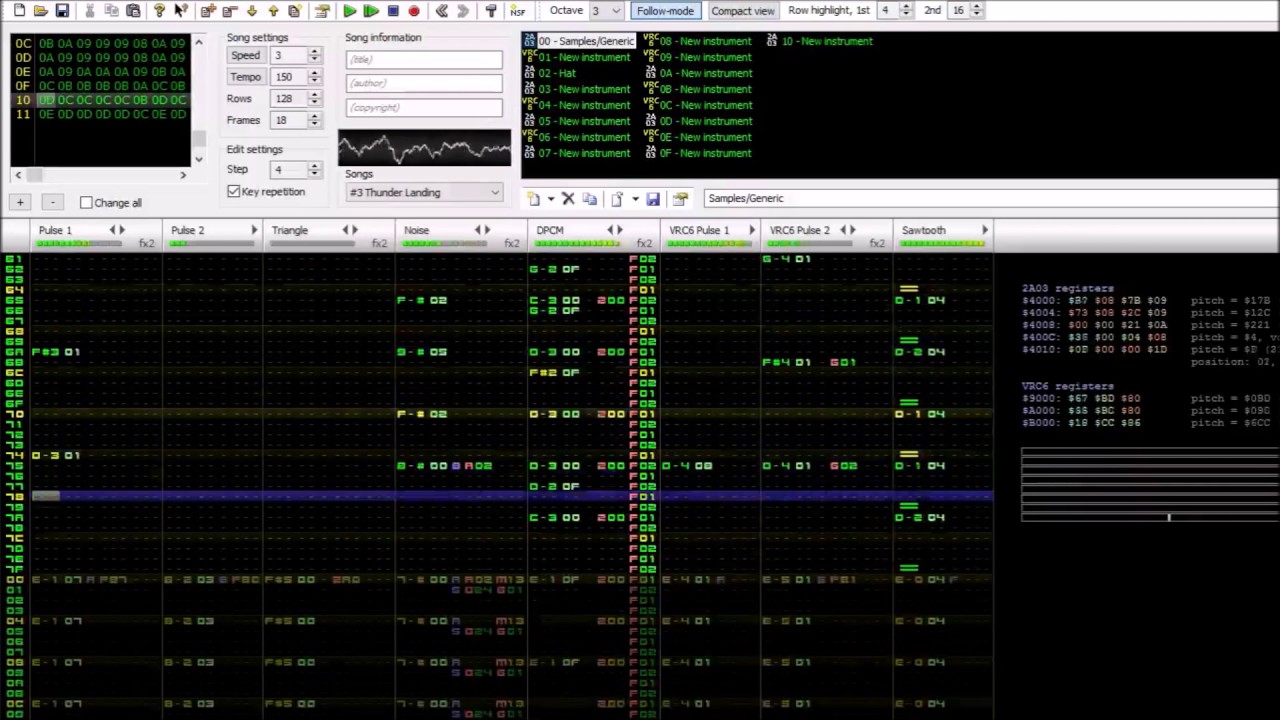
Task: Open the Octave dropdown
Action: [x=604, y=10]
